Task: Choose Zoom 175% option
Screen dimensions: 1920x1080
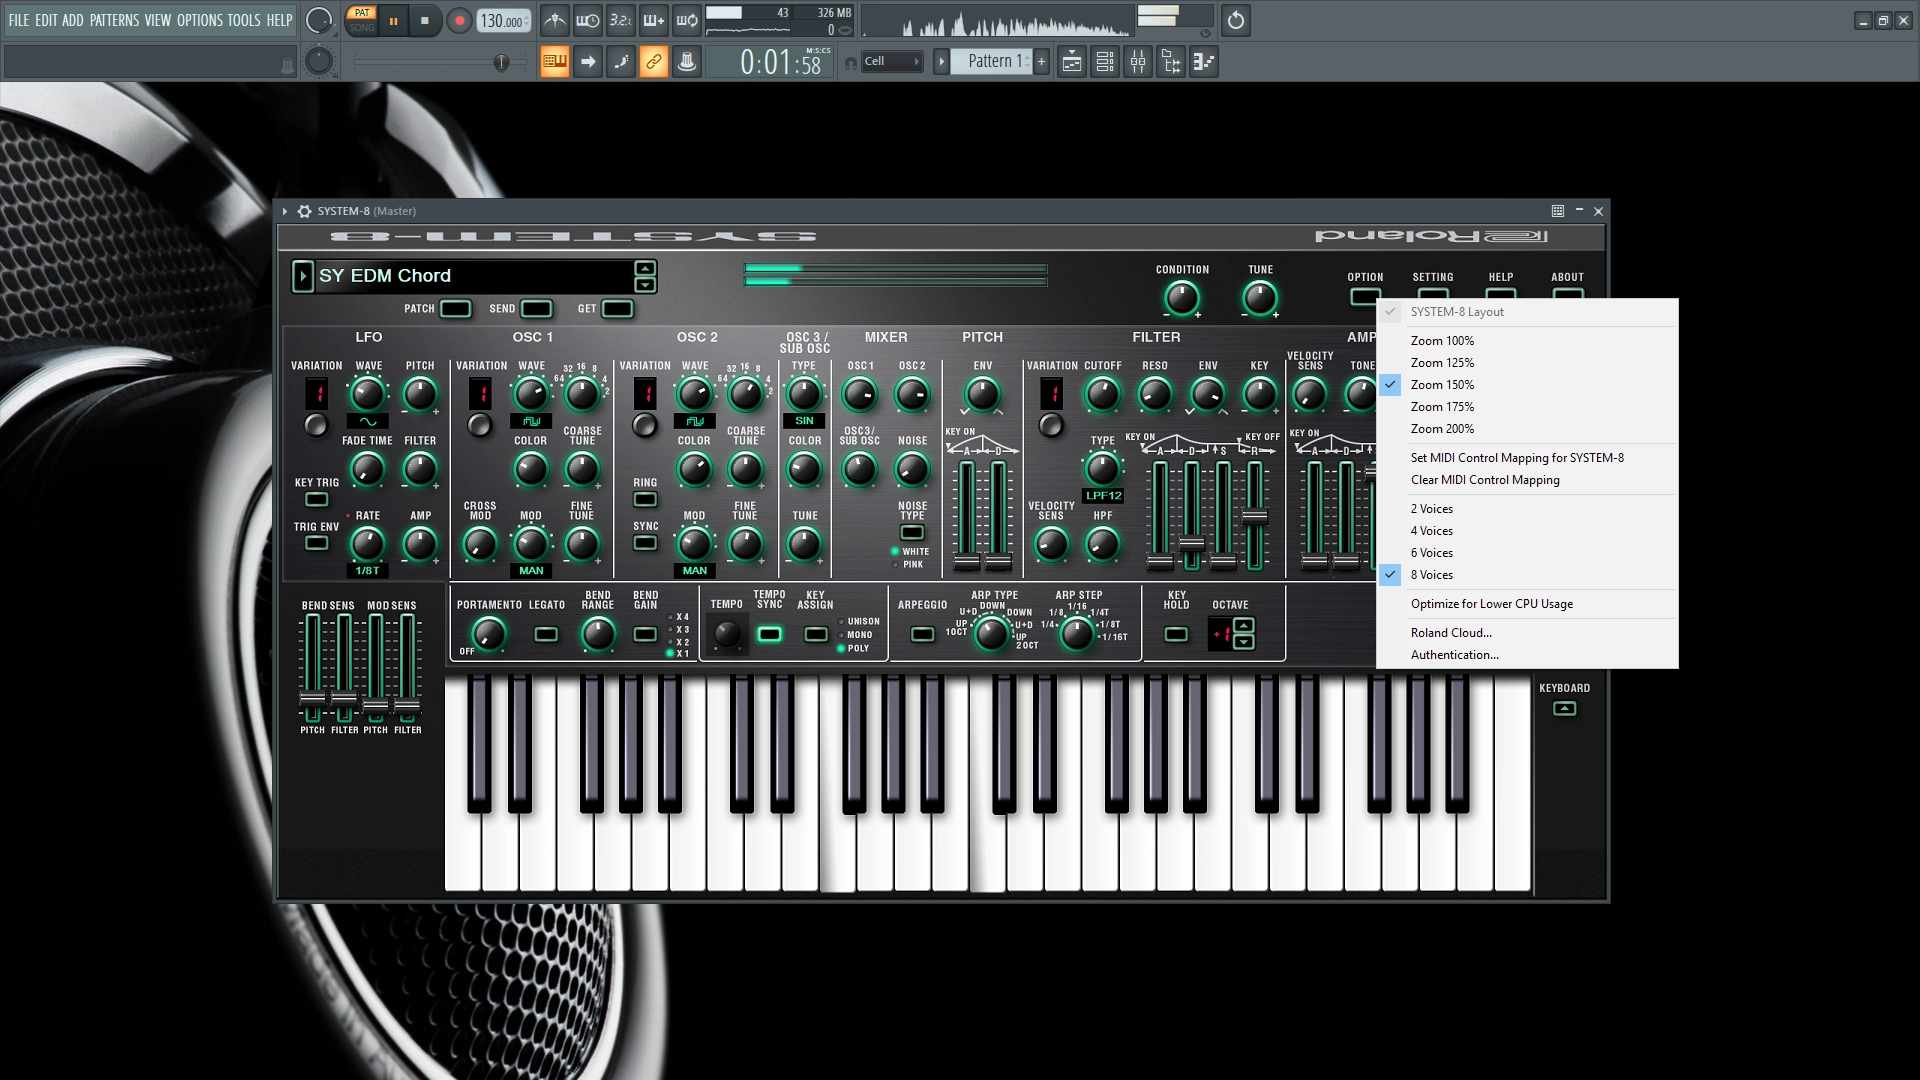Action: [1527, 407]
